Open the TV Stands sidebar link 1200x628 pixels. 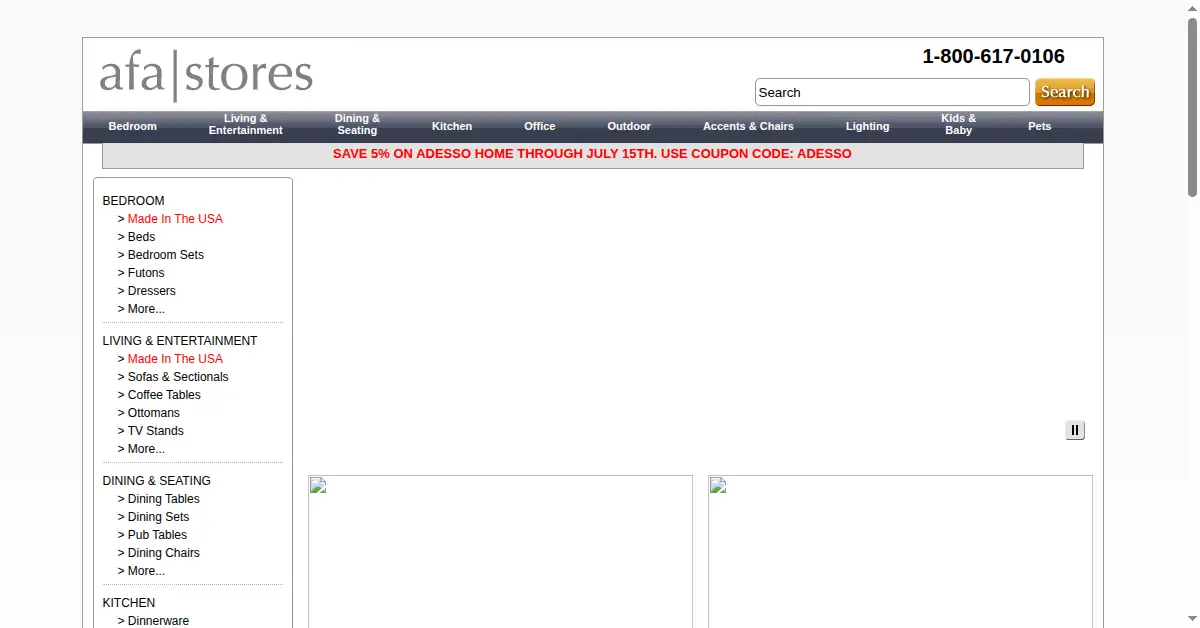pyautogui.click(x=155, y=431)
